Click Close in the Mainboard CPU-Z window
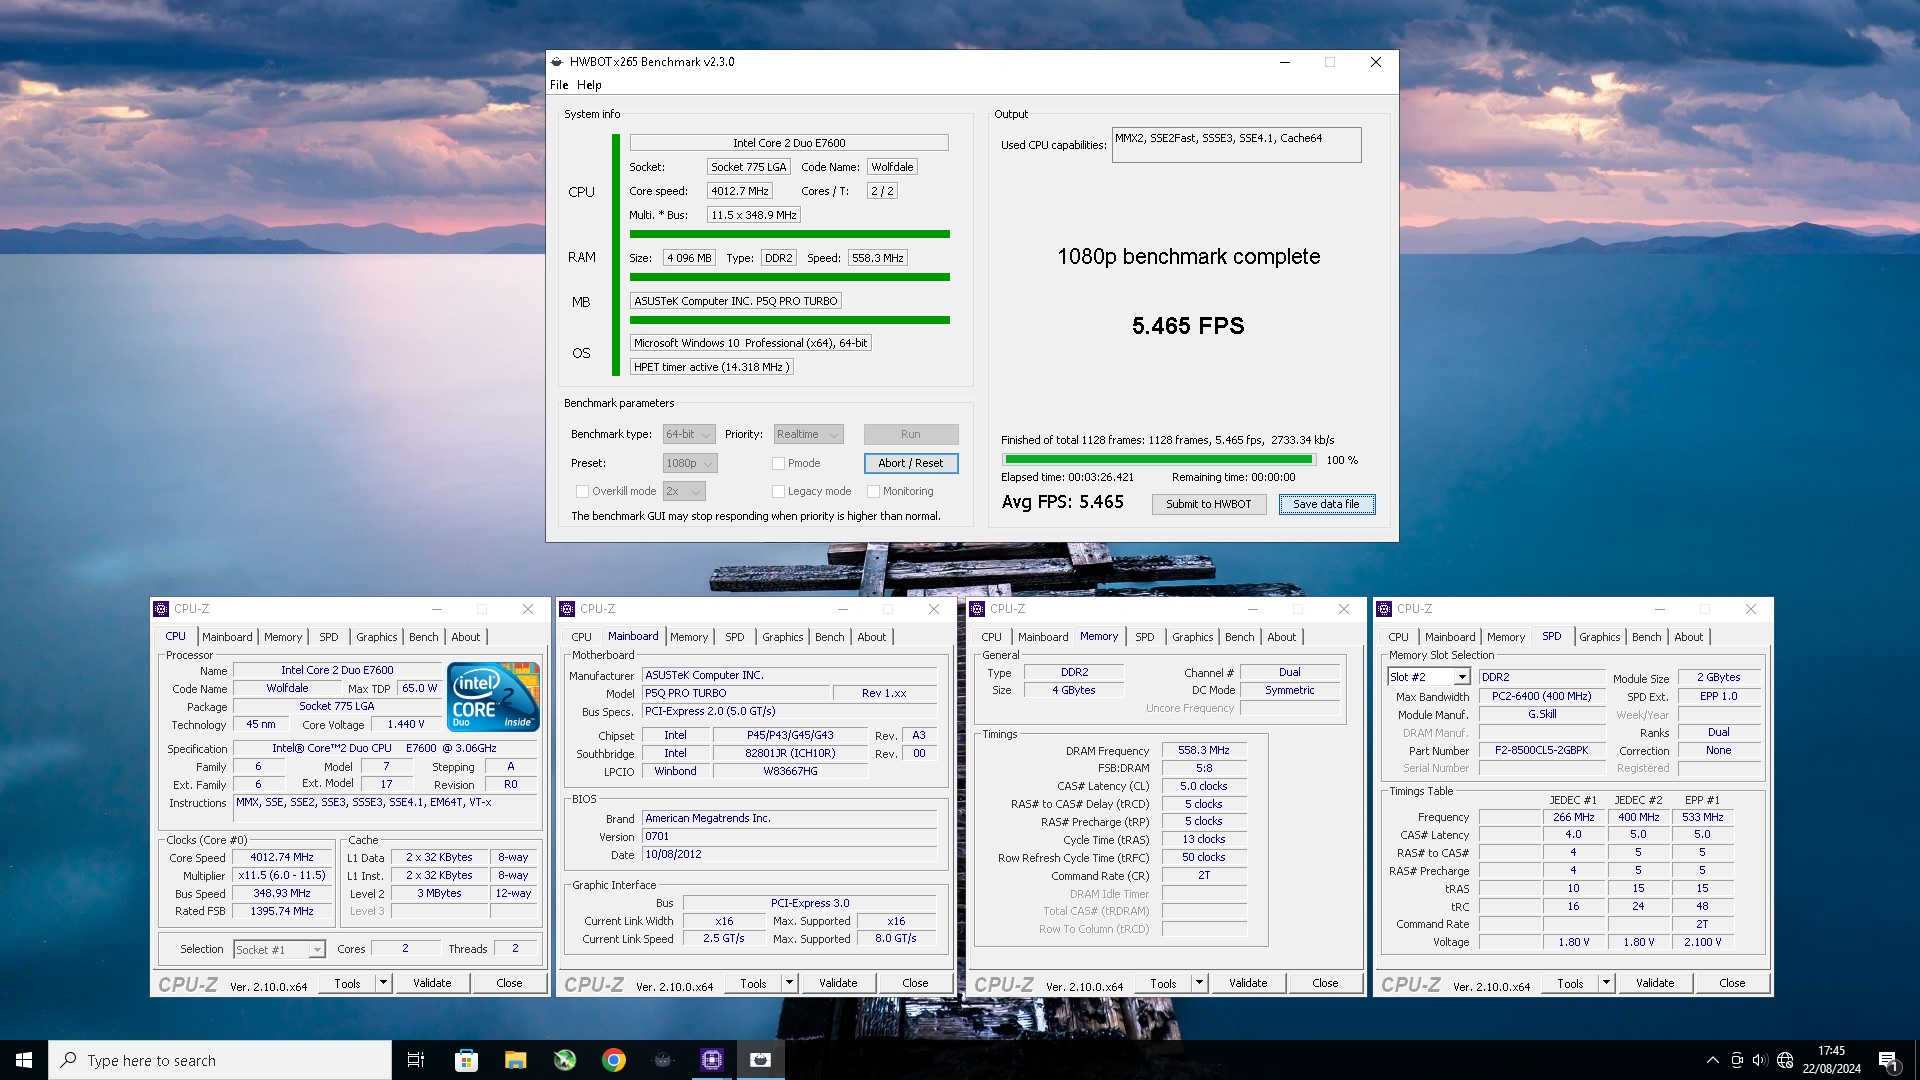The height and width of the screenshot is (1080, 1920). tap(915, 984)
